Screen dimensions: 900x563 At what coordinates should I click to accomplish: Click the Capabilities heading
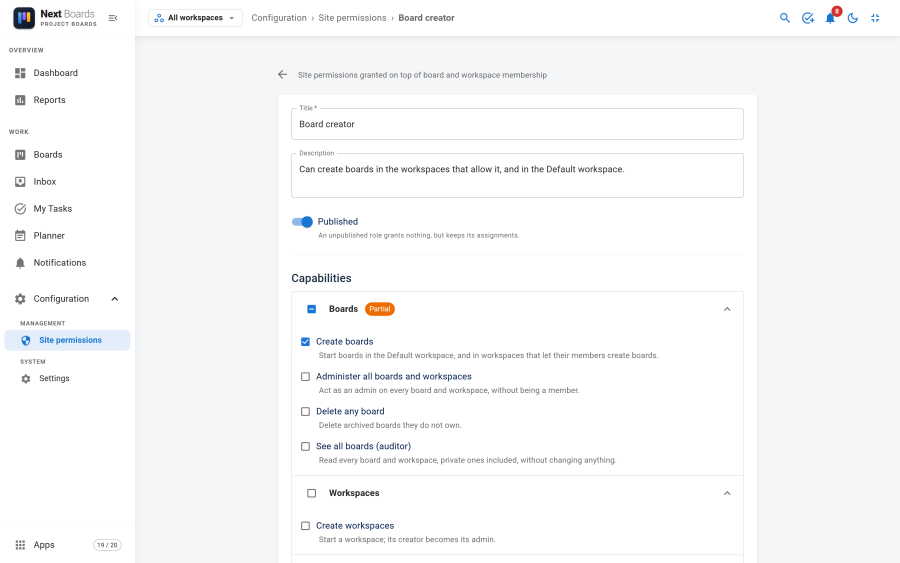click(321, 278)
